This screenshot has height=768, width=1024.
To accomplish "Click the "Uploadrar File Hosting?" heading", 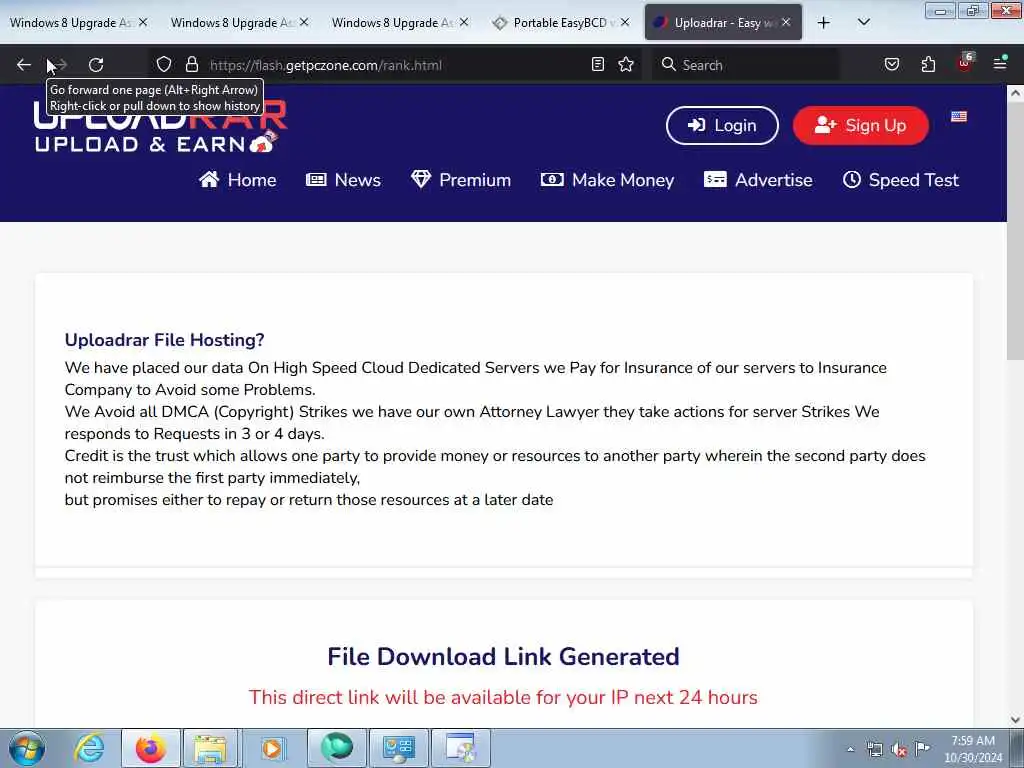I will pos(165,340).
